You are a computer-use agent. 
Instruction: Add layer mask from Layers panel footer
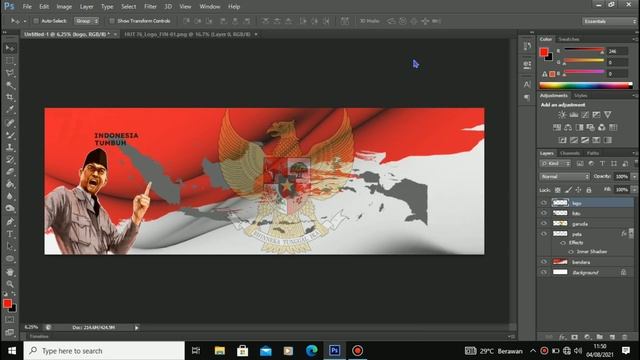[x=574, y=337]
